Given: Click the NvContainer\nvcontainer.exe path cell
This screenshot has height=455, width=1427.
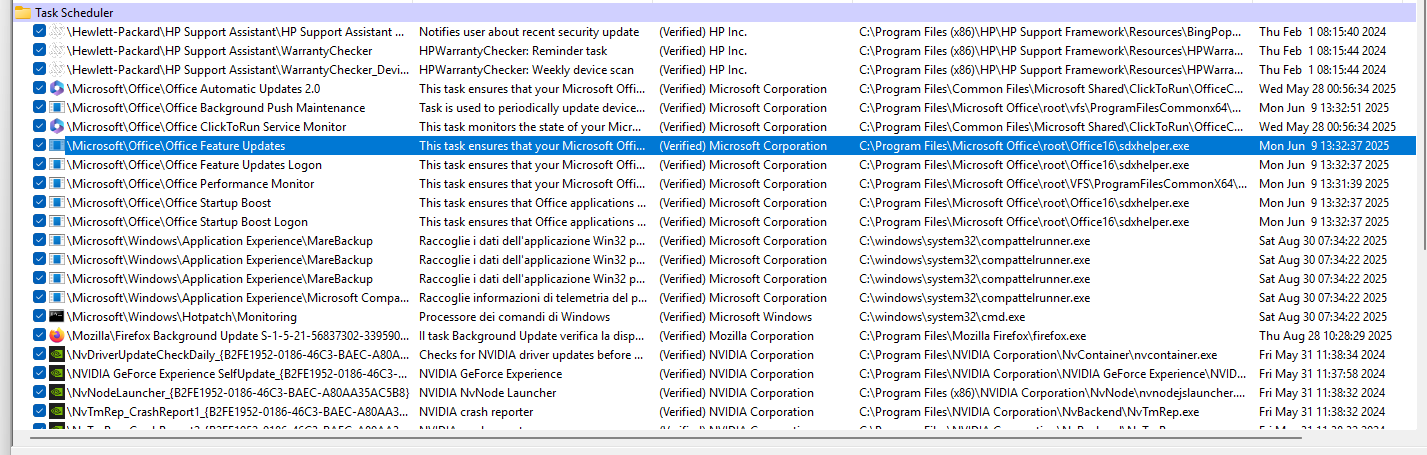Looking at the screenshot, I should tap(1038, 355).
